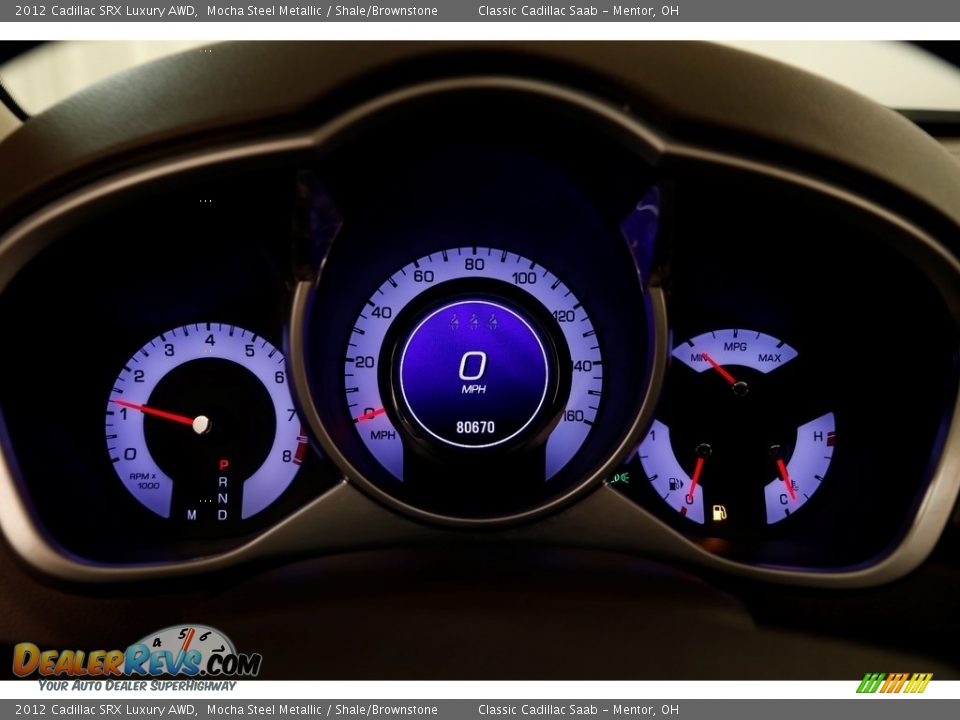This screenshot has height=720, width=960.
Task: Click the coolant temperature symbol on gauge
Action: pyautogui.click(x=793, y=485)
